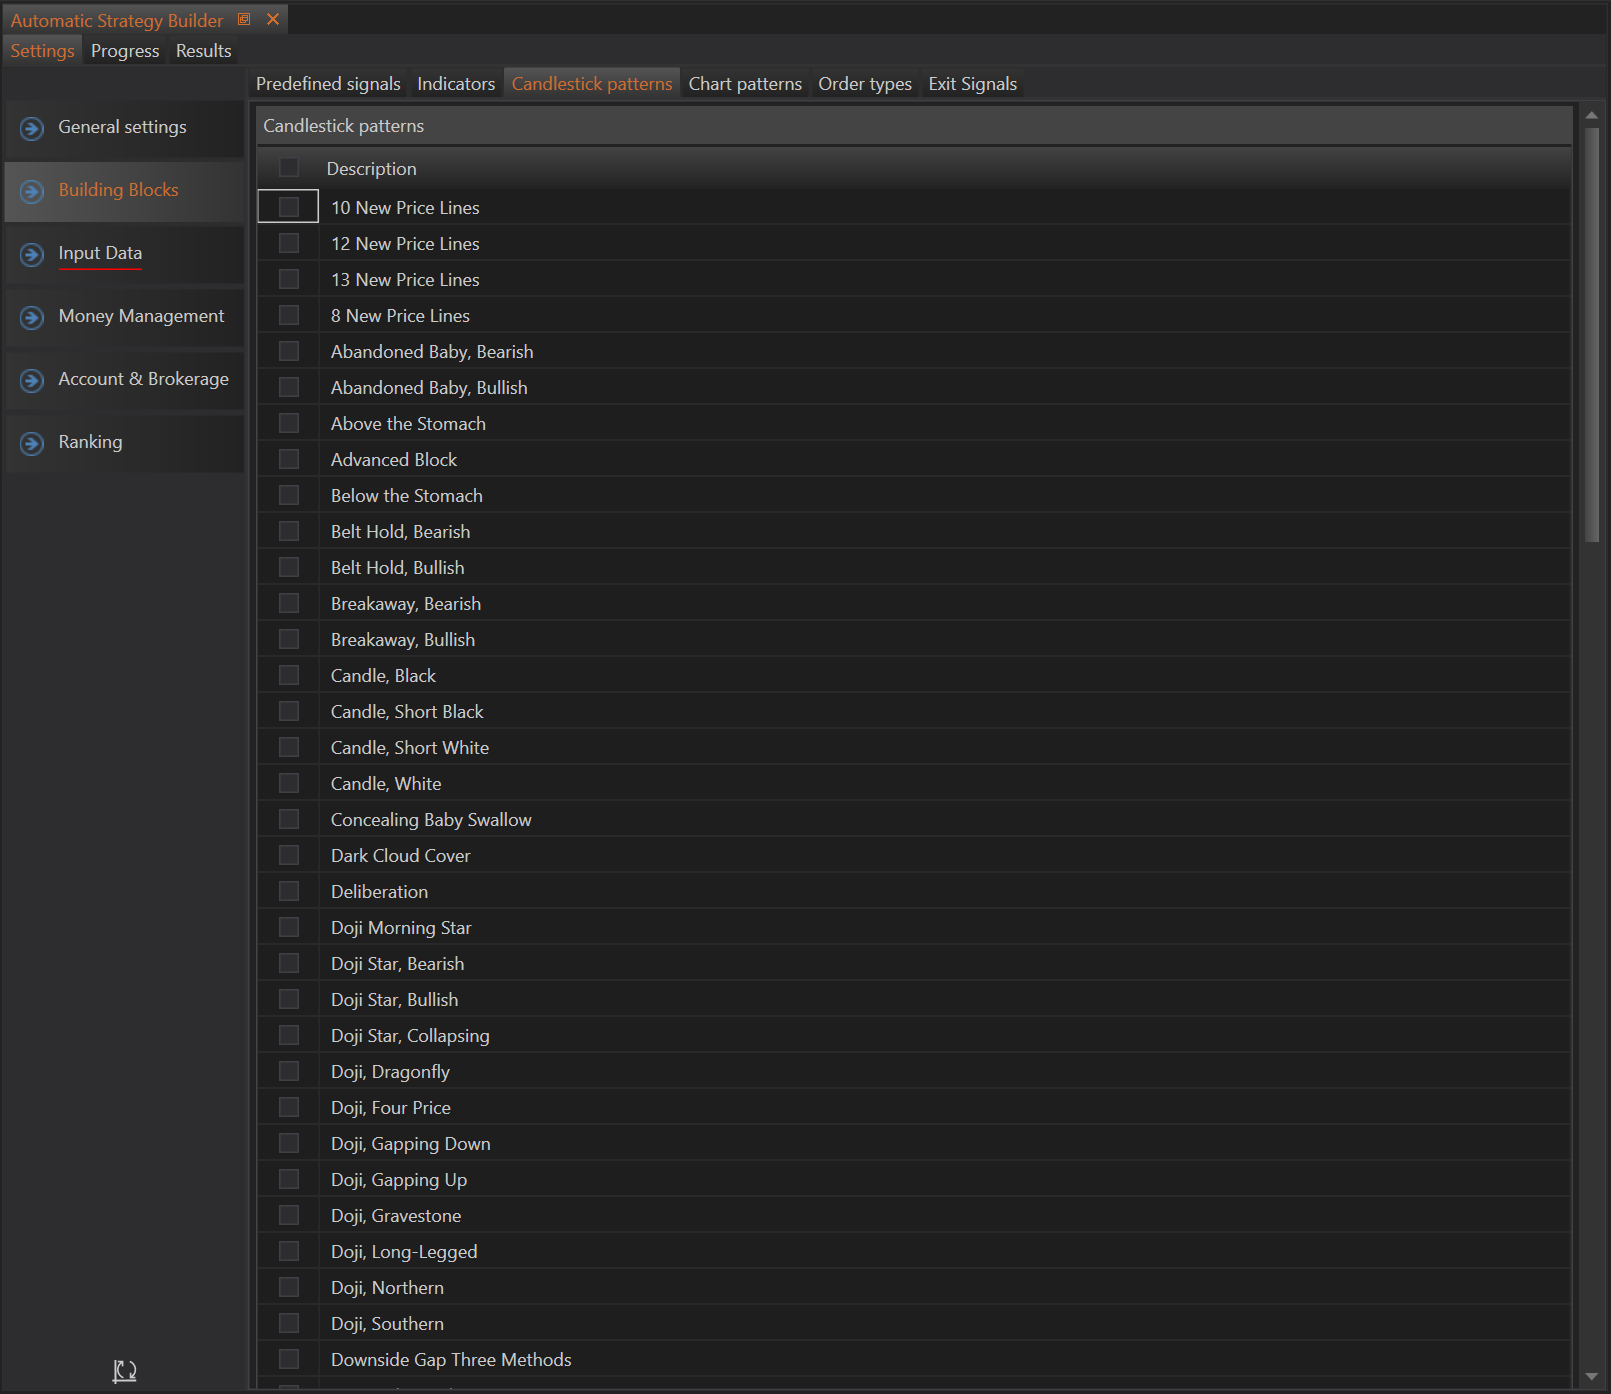Toggle the select-all checkbox in Description header

[289, 167]
